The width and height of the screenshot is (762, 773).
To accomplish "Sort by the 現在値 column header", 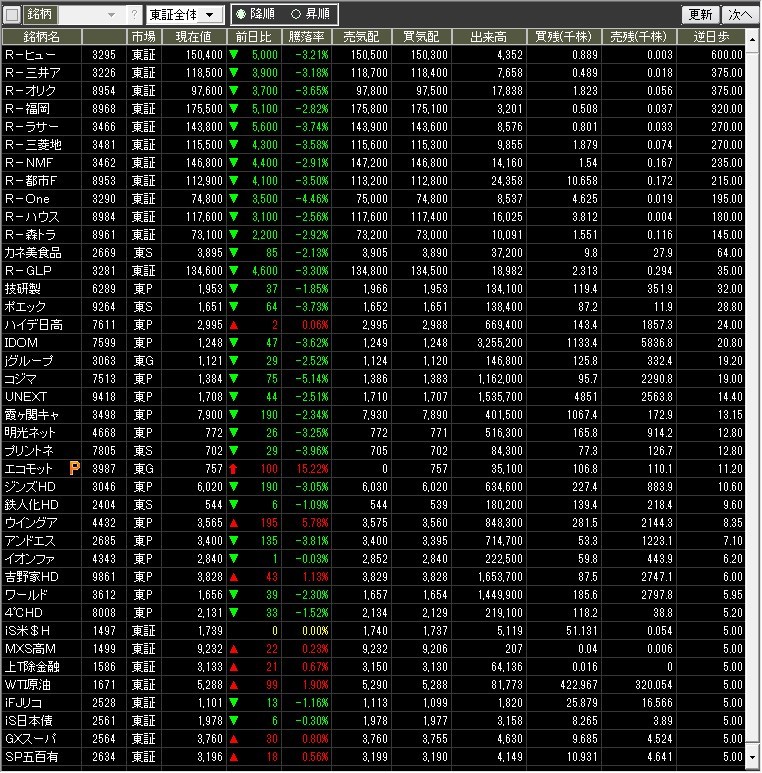I will pyautogui.click(x=194, y=36).
